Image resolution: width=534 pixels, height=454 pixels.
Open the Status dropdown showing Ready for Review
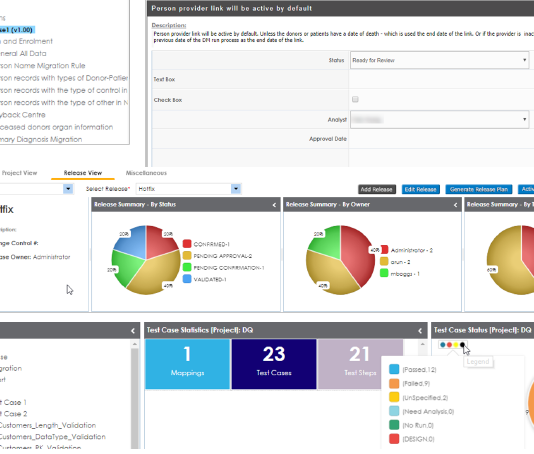click(x=440, y=60)
